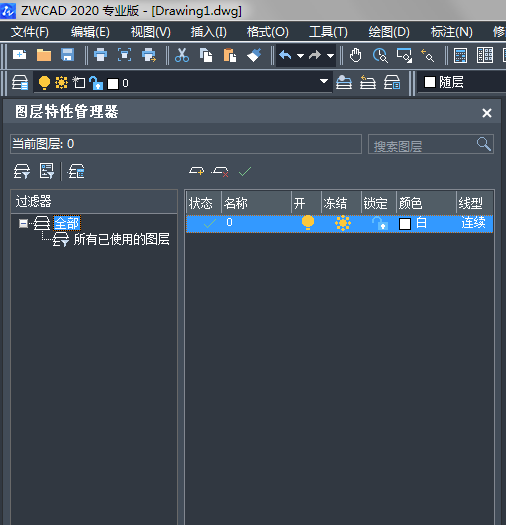This screenshot has width=506, height=525.
Task: Open the New Property Filter icon
Action: 22,171
